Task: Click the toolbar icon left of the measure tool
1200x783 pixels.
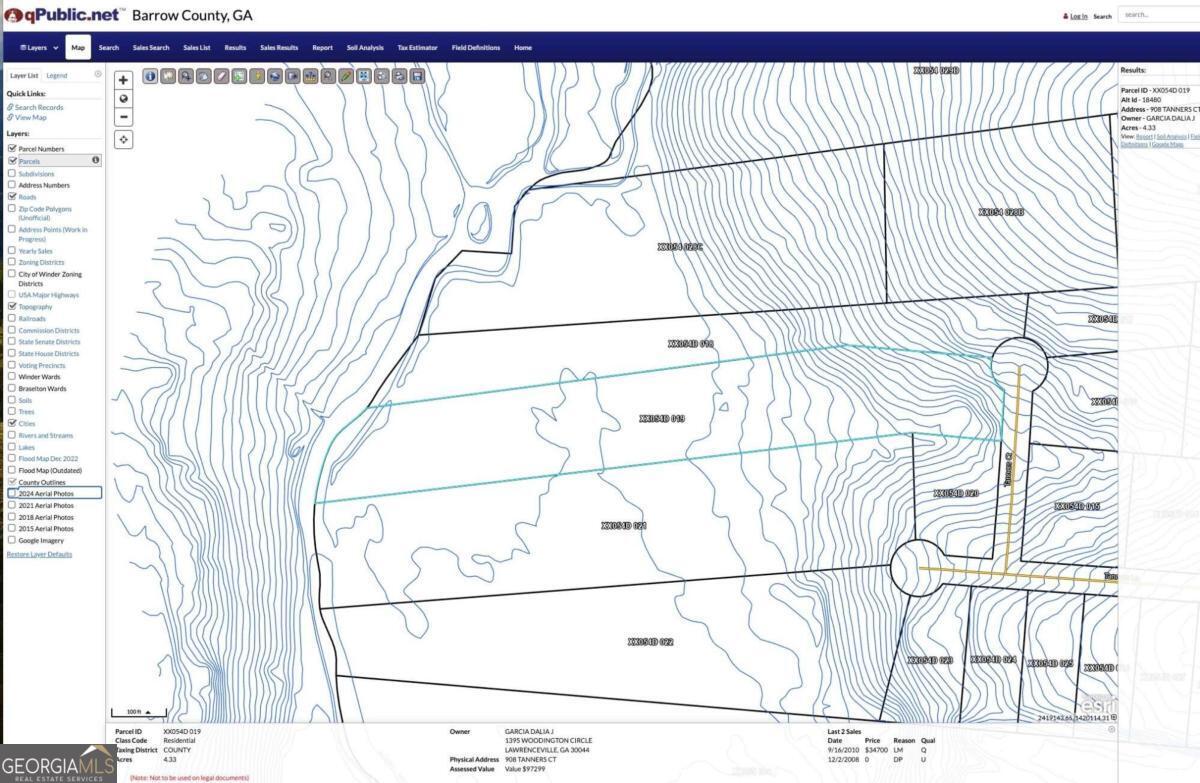Action: (x=292, y=75)
